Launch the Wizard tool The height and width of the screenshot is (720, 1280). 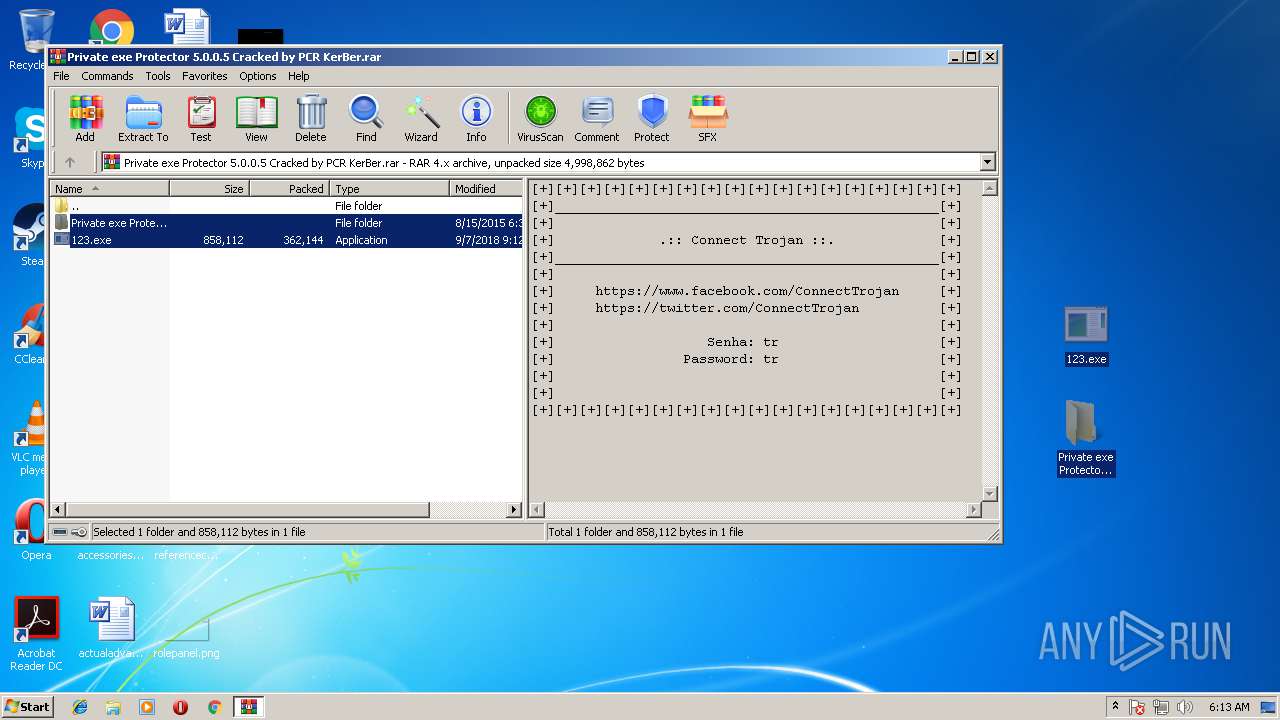coord(421,119)
